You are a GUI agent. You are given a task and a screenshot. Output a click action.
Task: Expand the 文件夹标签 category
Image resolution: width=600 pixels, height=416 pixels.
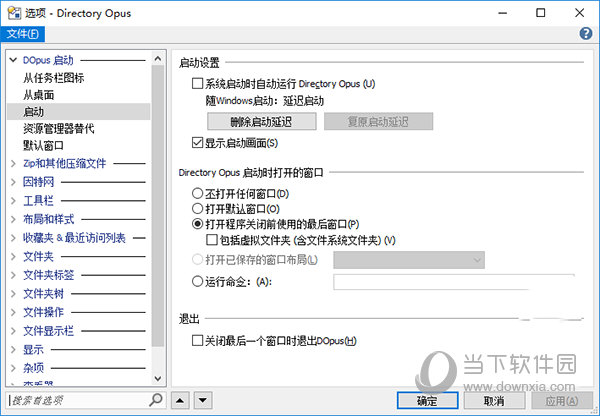tap(13, 275)
